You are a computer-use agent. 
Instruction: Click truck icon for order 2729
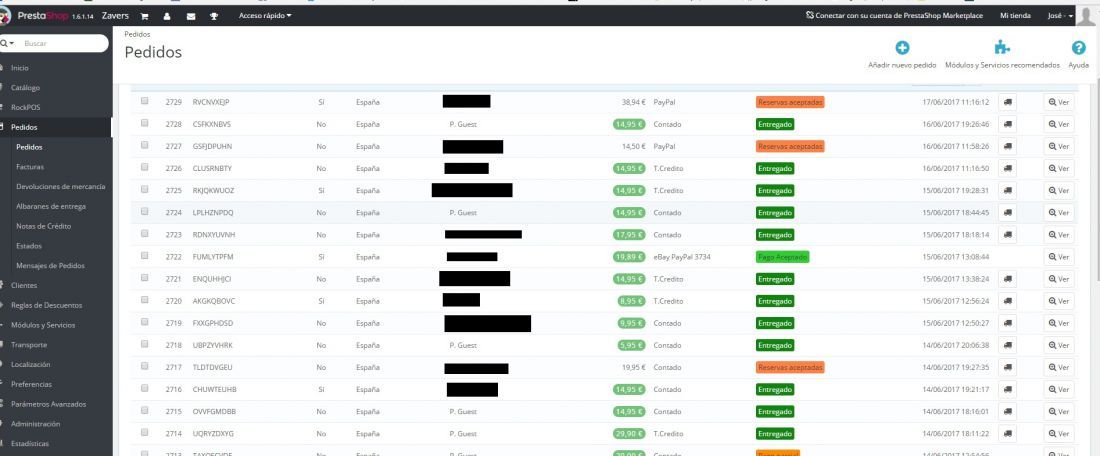(1007, 102)
